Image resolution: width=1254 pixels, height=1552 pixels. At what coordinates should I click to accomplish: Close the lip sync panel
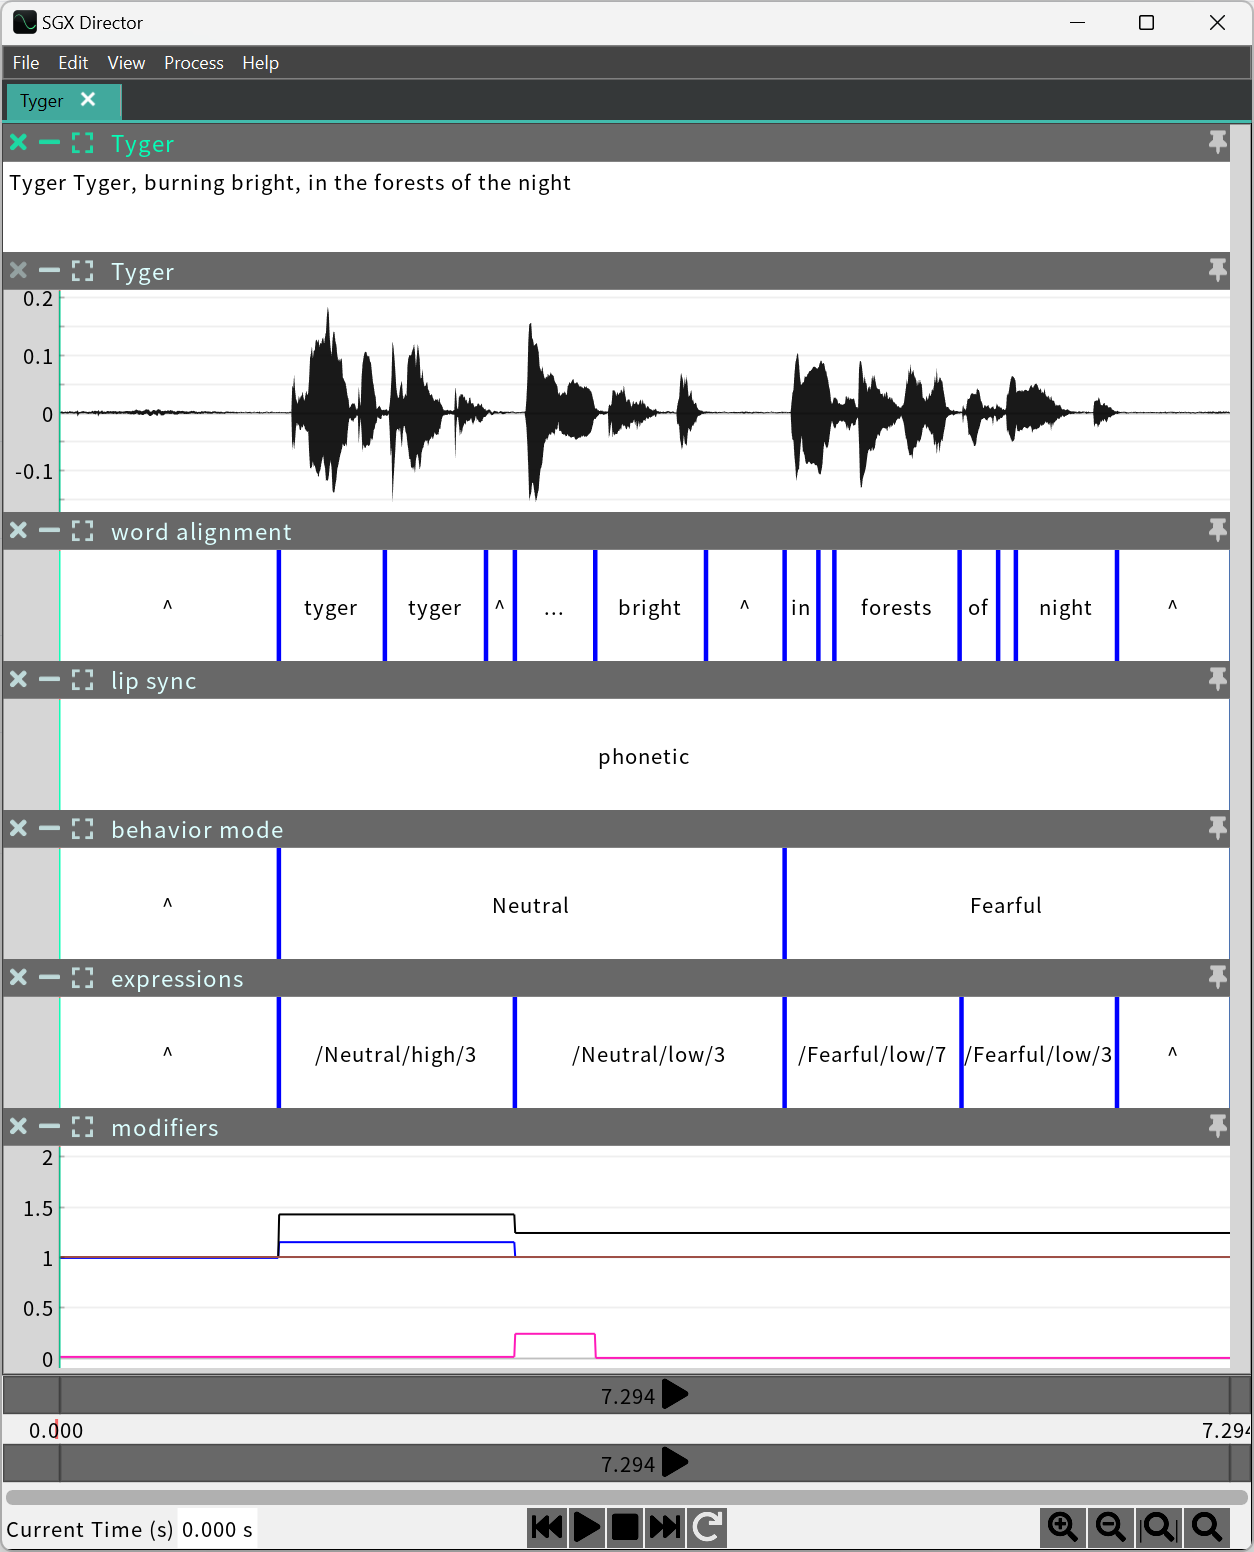17,680
